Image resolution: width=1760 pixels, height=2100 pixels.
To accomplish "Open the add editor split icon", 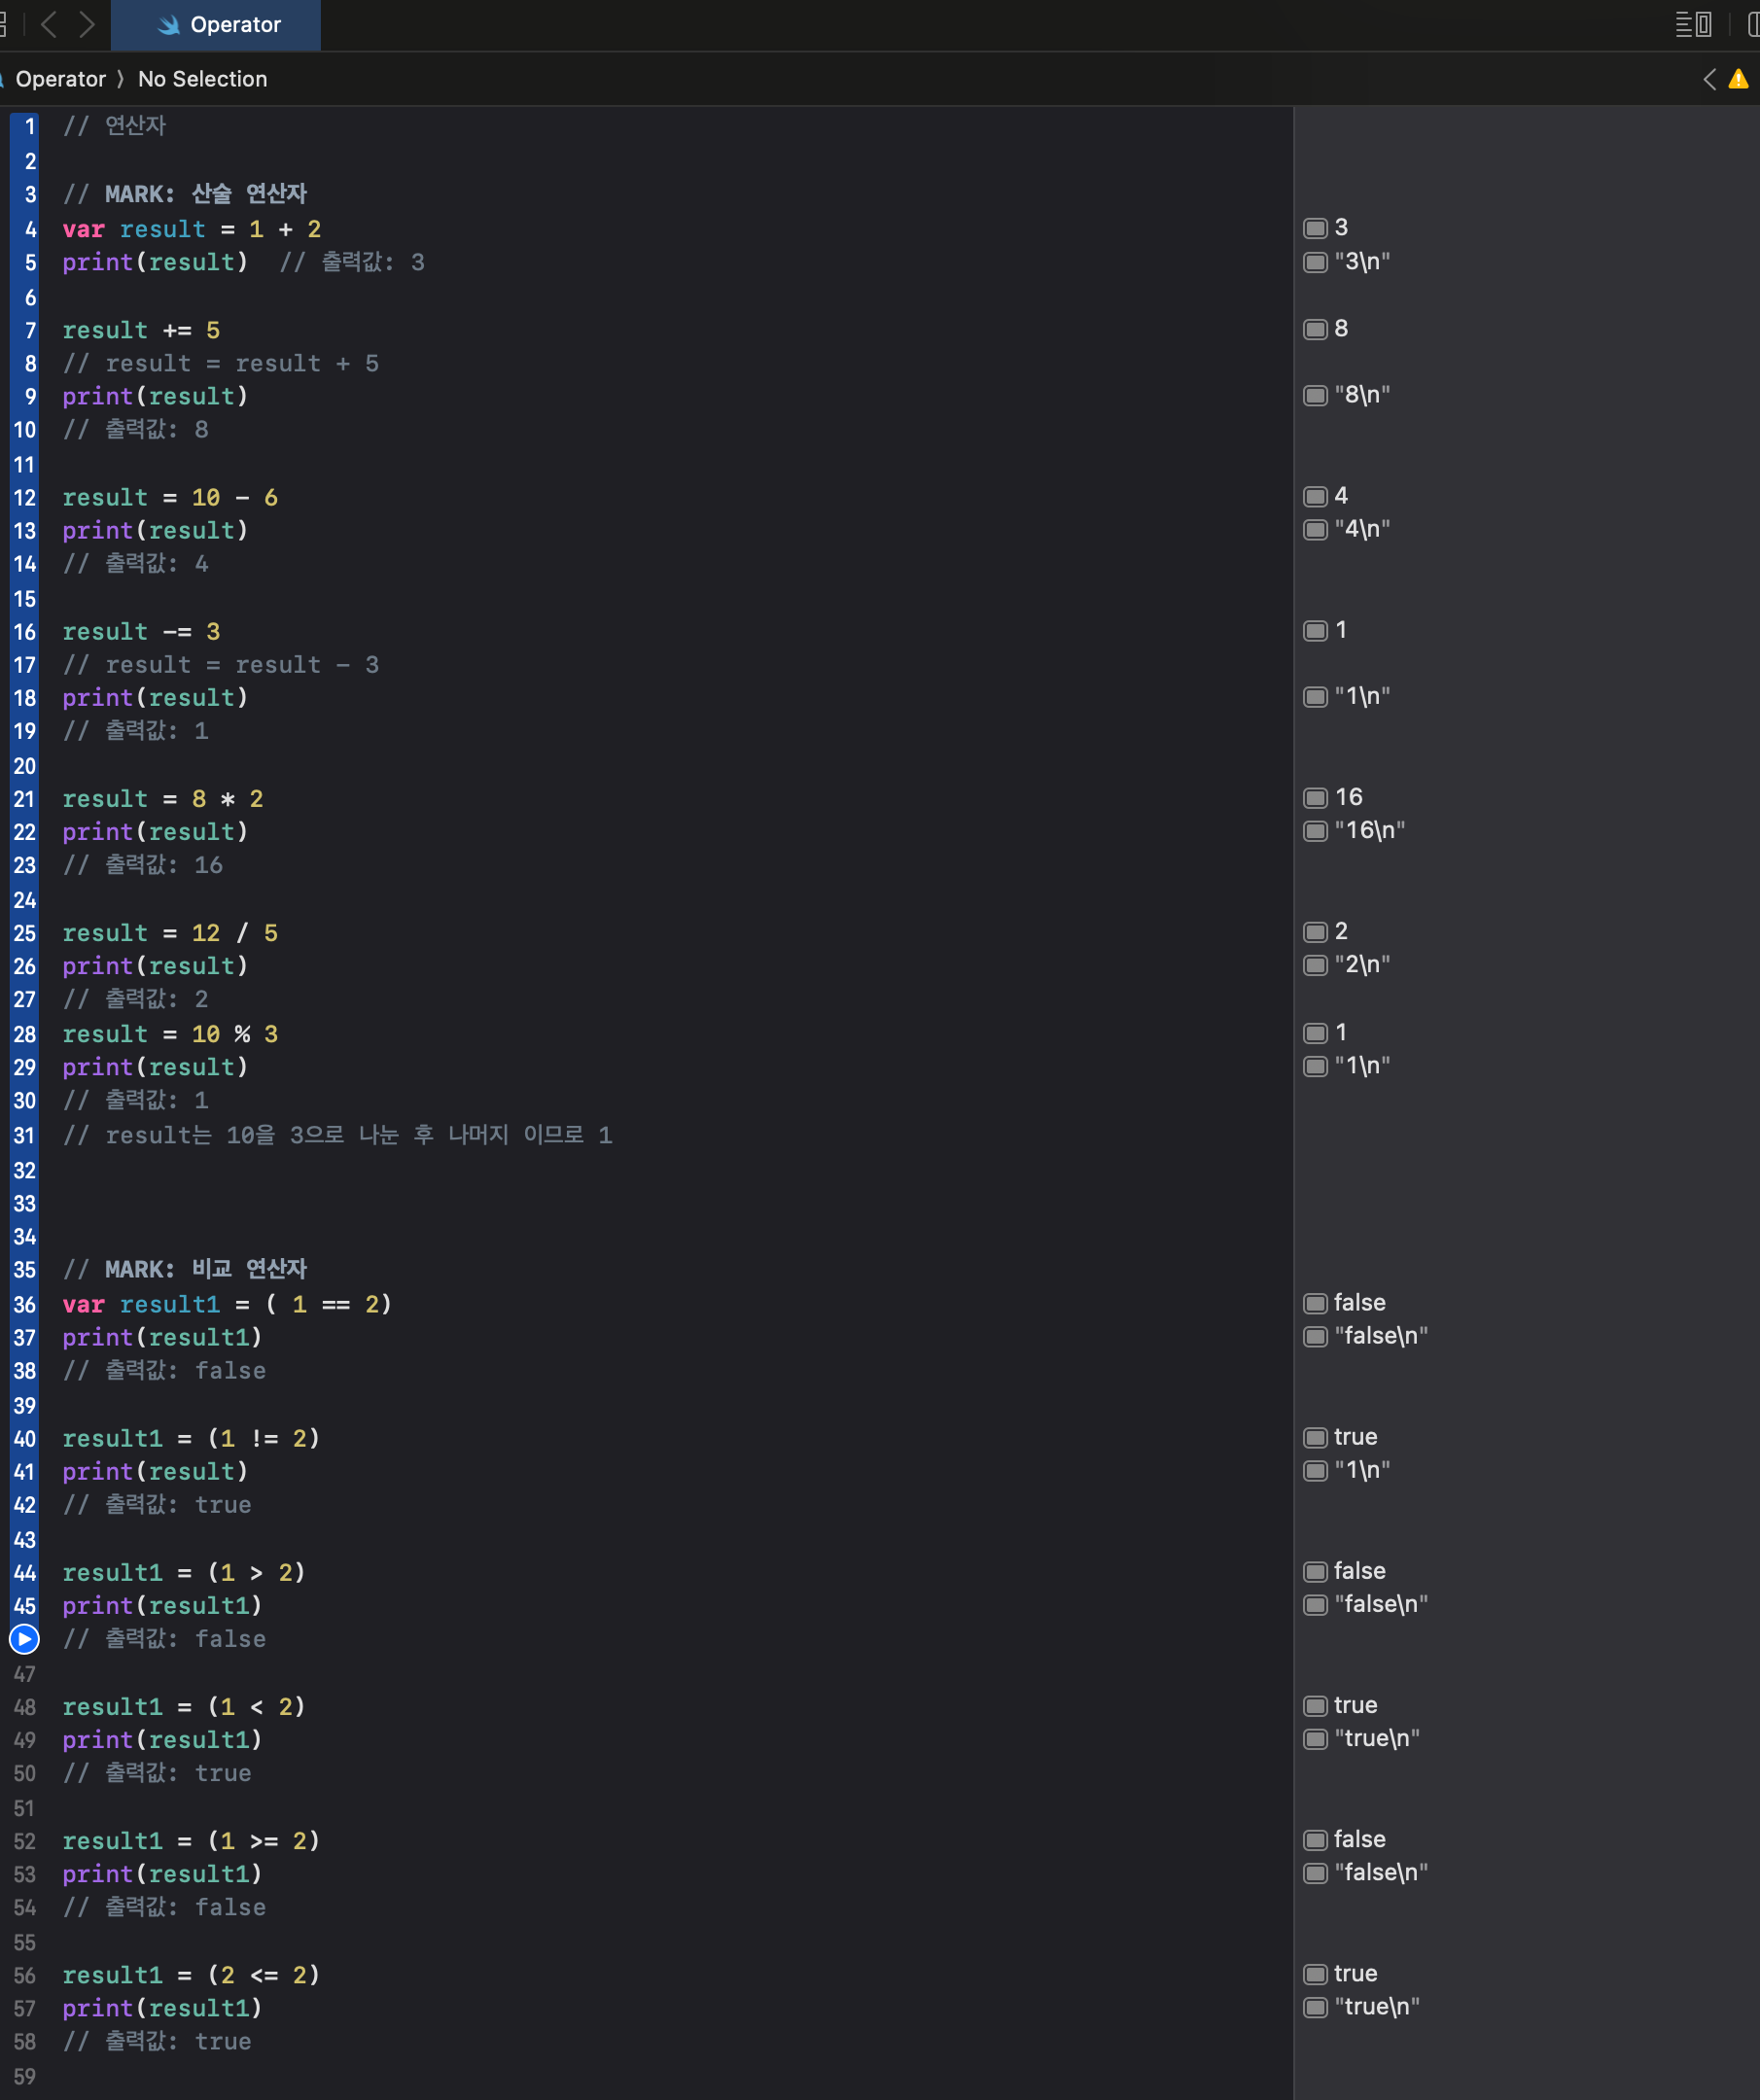I will [x=1752, y=24].
